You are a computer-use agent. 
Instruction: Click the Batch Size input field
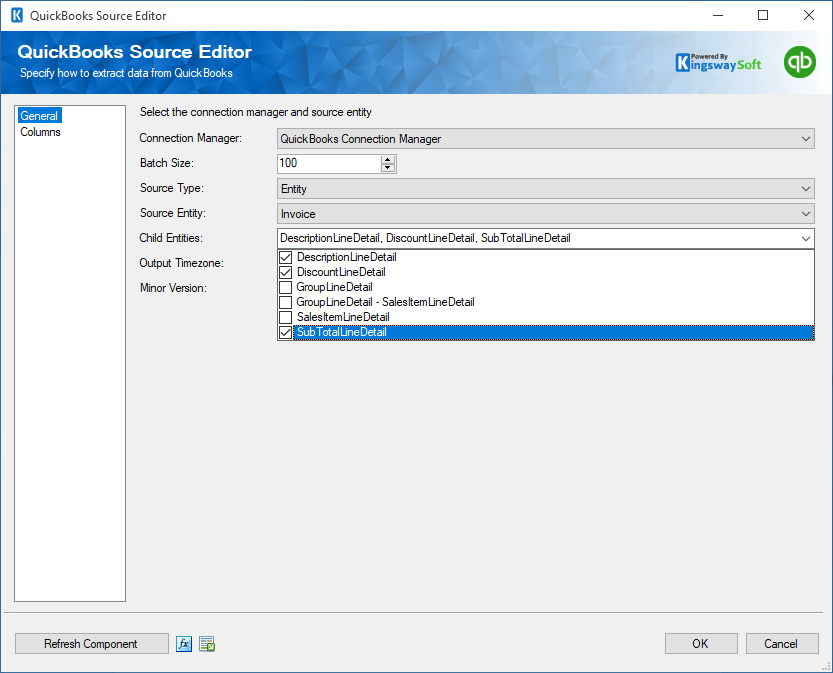pyautogui.click(x=329, y=164)
